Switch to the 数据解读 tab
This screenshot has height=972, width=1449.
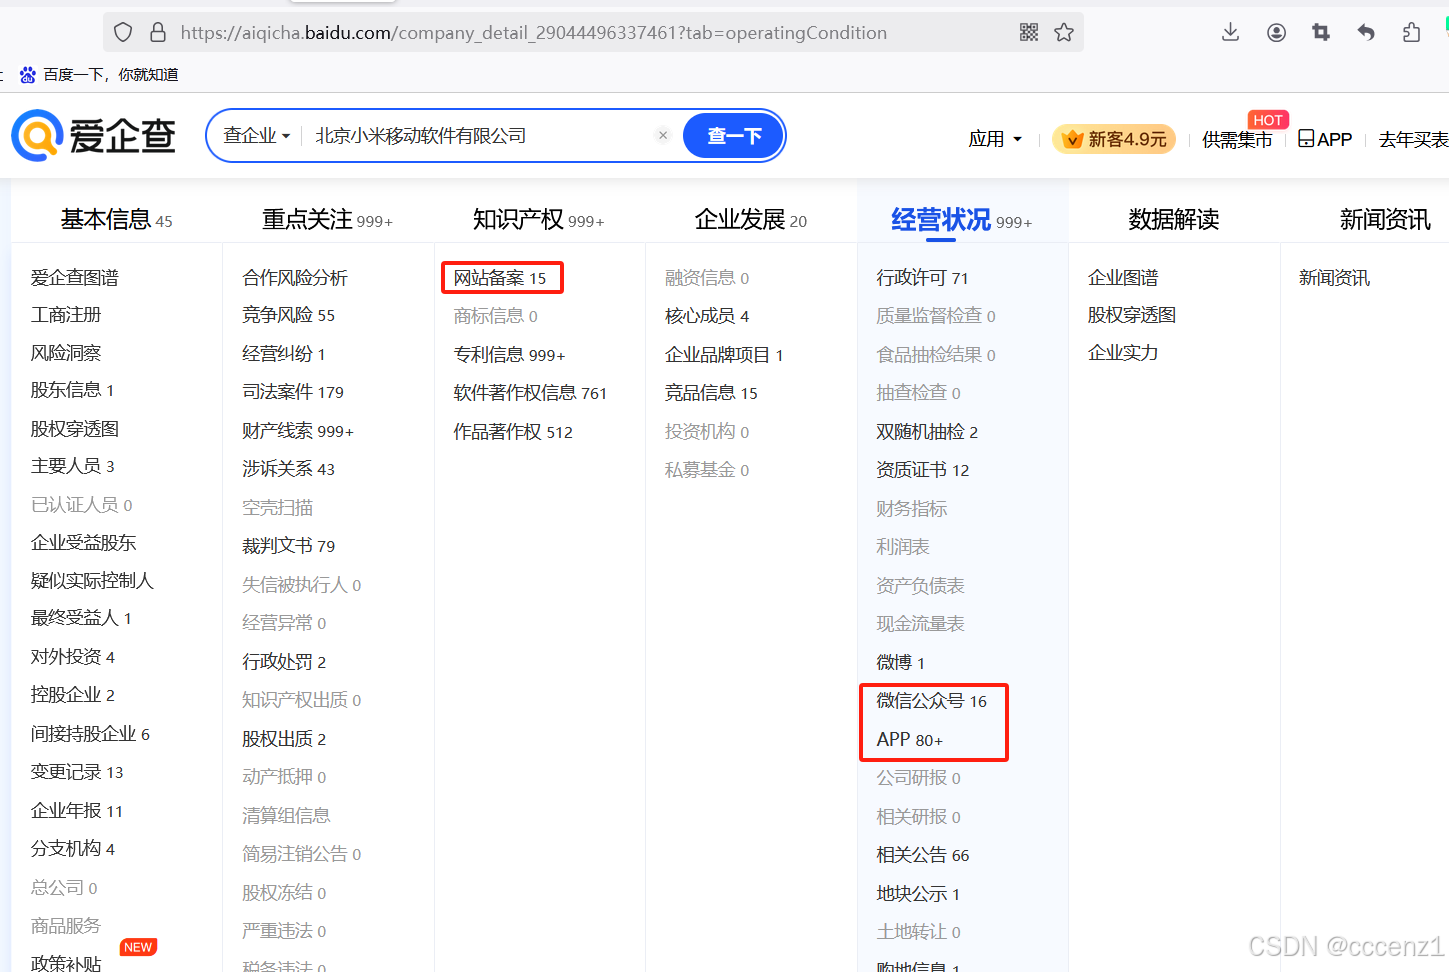(x=1173, y=219)
